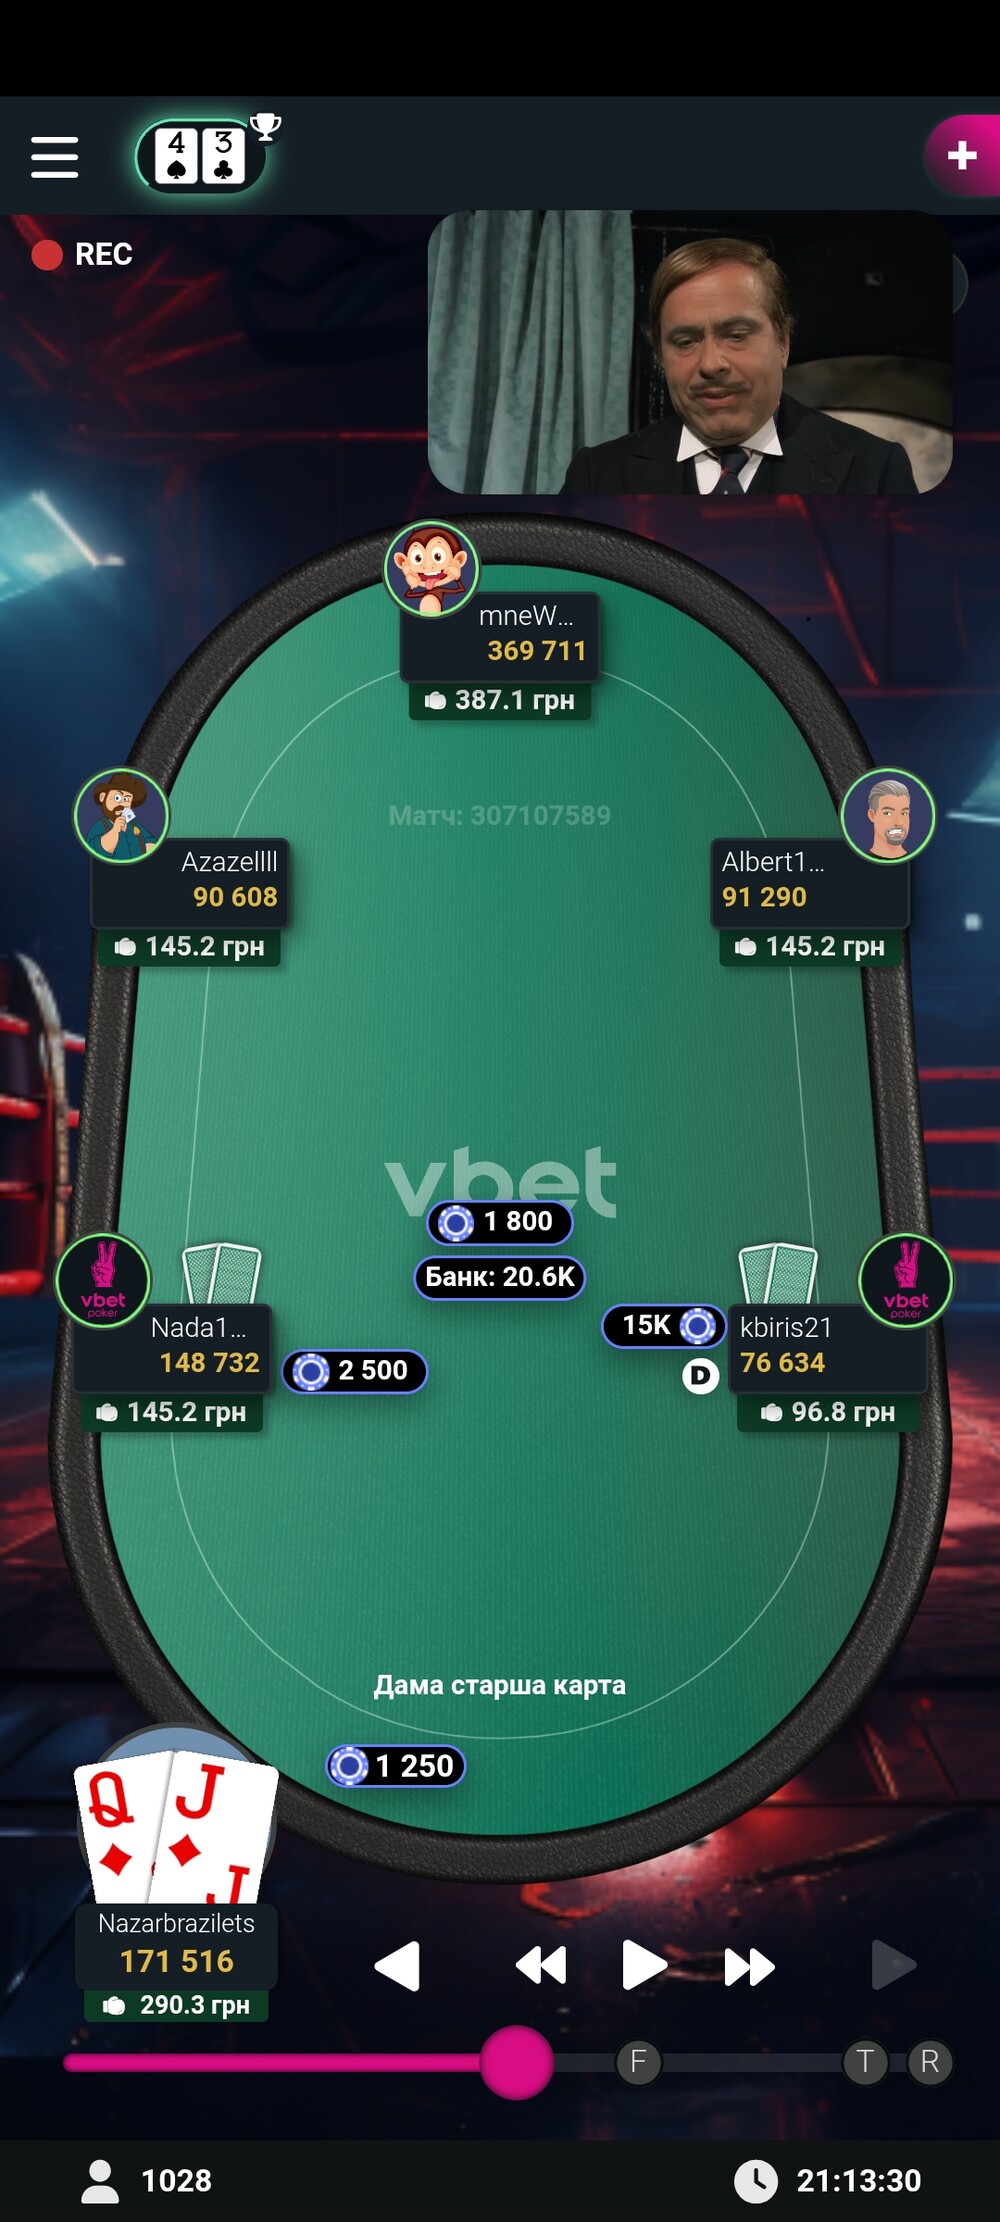Open Albert1... player avatar
This screenshot has width=1000, height=2222.
[888, 815]
